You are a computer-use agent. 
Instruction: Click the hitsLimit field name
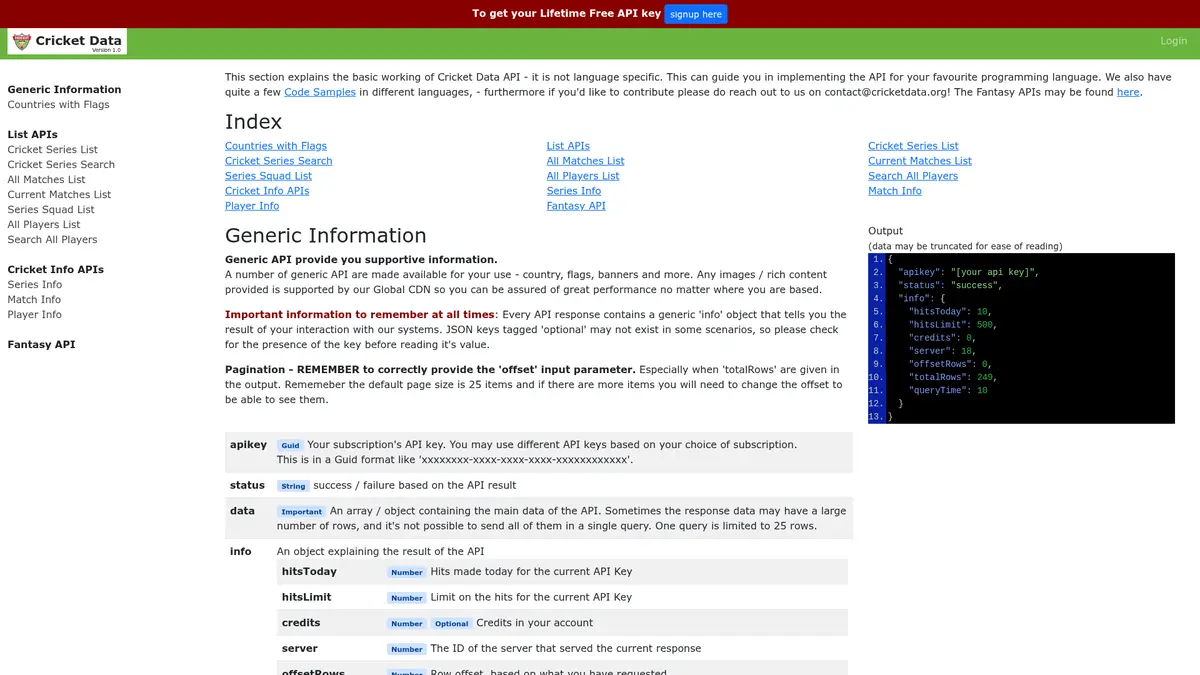coord(306,597)
